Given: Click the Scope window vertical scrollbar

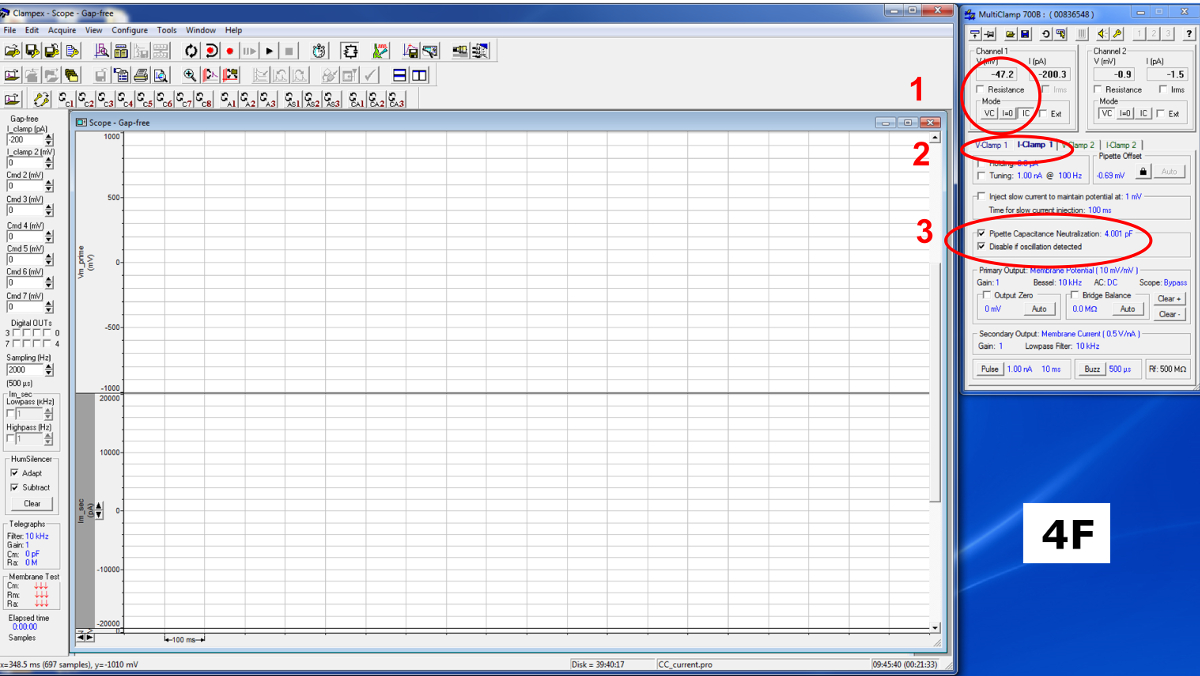Looking at the screenshot, I should tap(935, 384).
